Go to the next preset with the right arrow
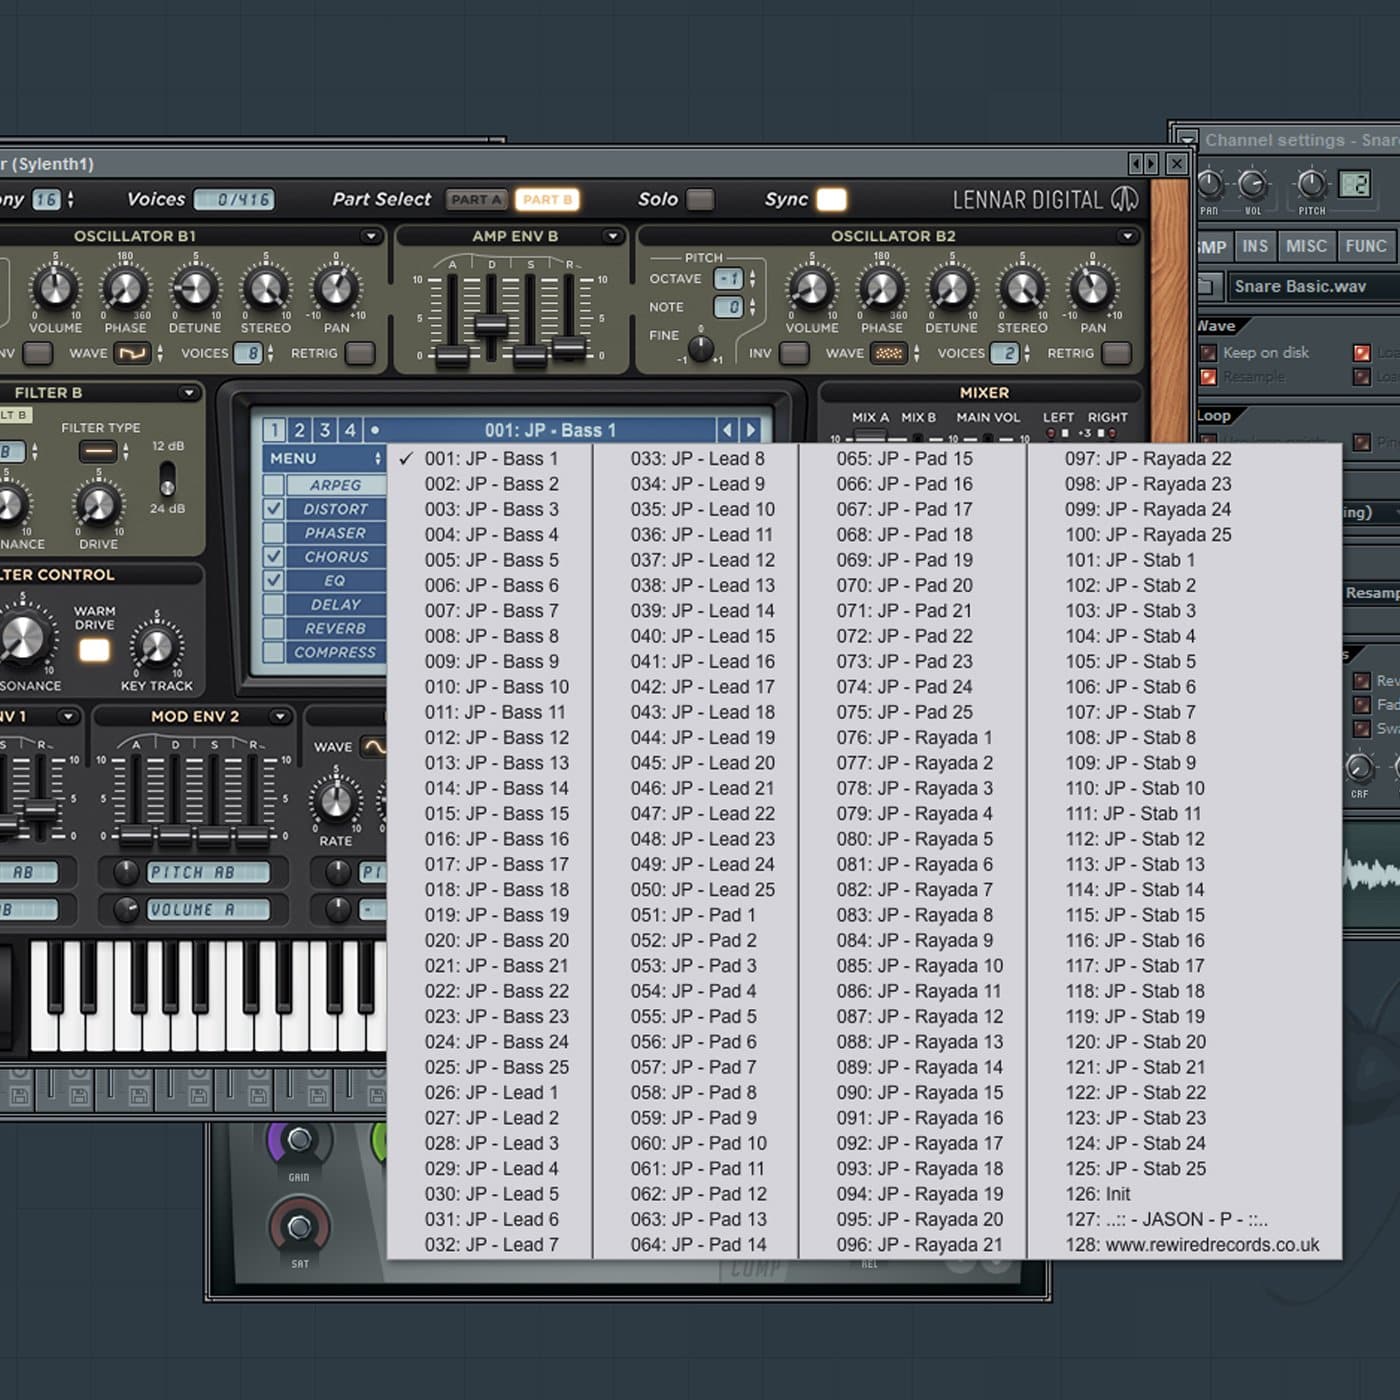The image size is (1400, 1400). point(751,430)
